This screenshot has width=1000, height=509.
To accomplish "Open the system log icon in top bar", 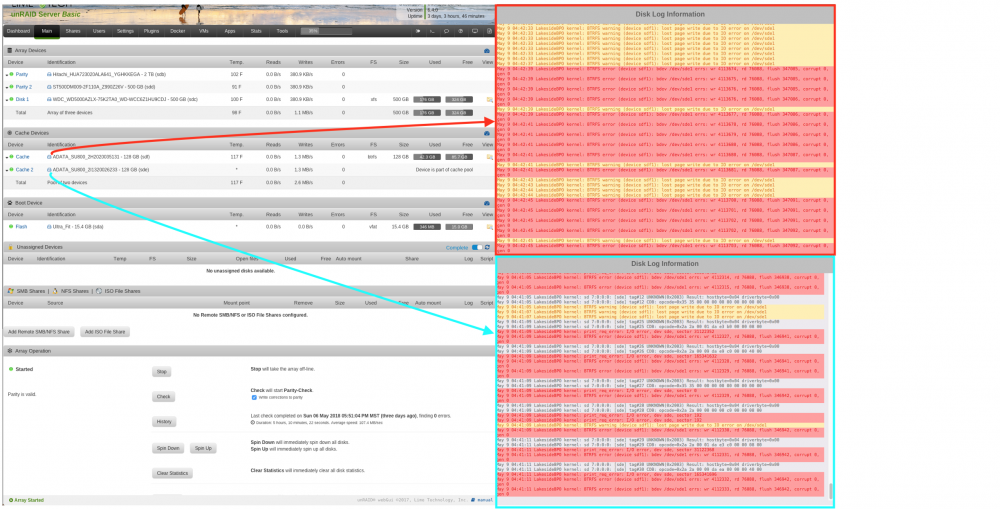I will [489, 31].
